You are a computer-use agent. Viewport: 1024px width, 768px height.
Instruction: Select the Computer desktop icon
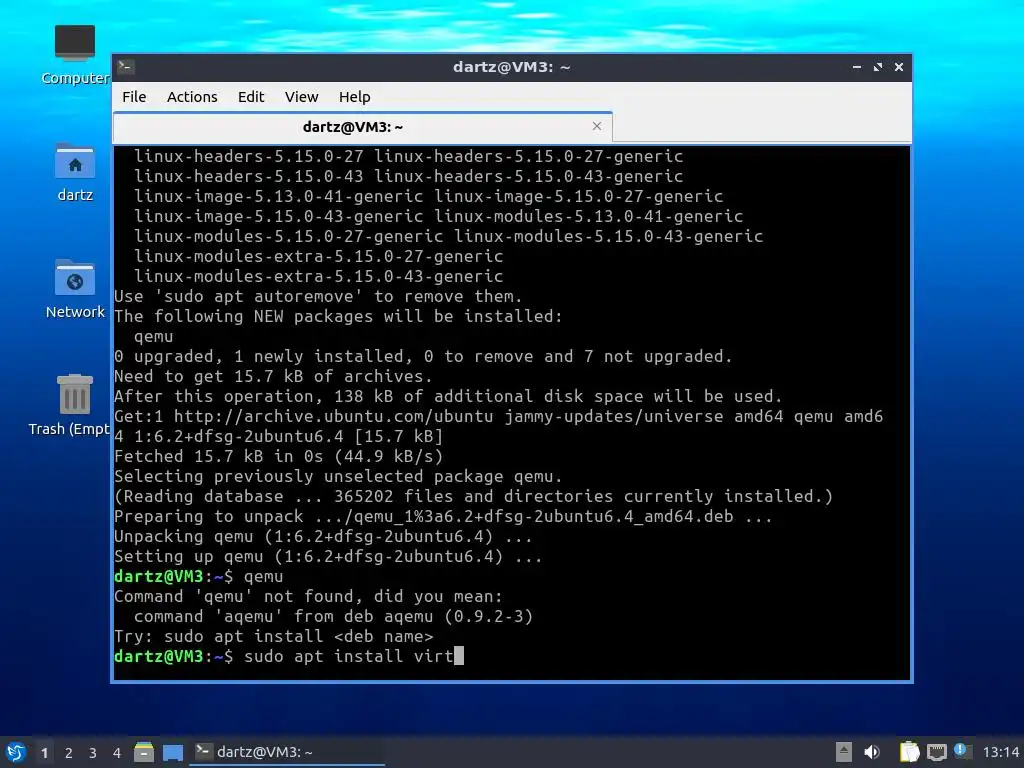point(74,55)
